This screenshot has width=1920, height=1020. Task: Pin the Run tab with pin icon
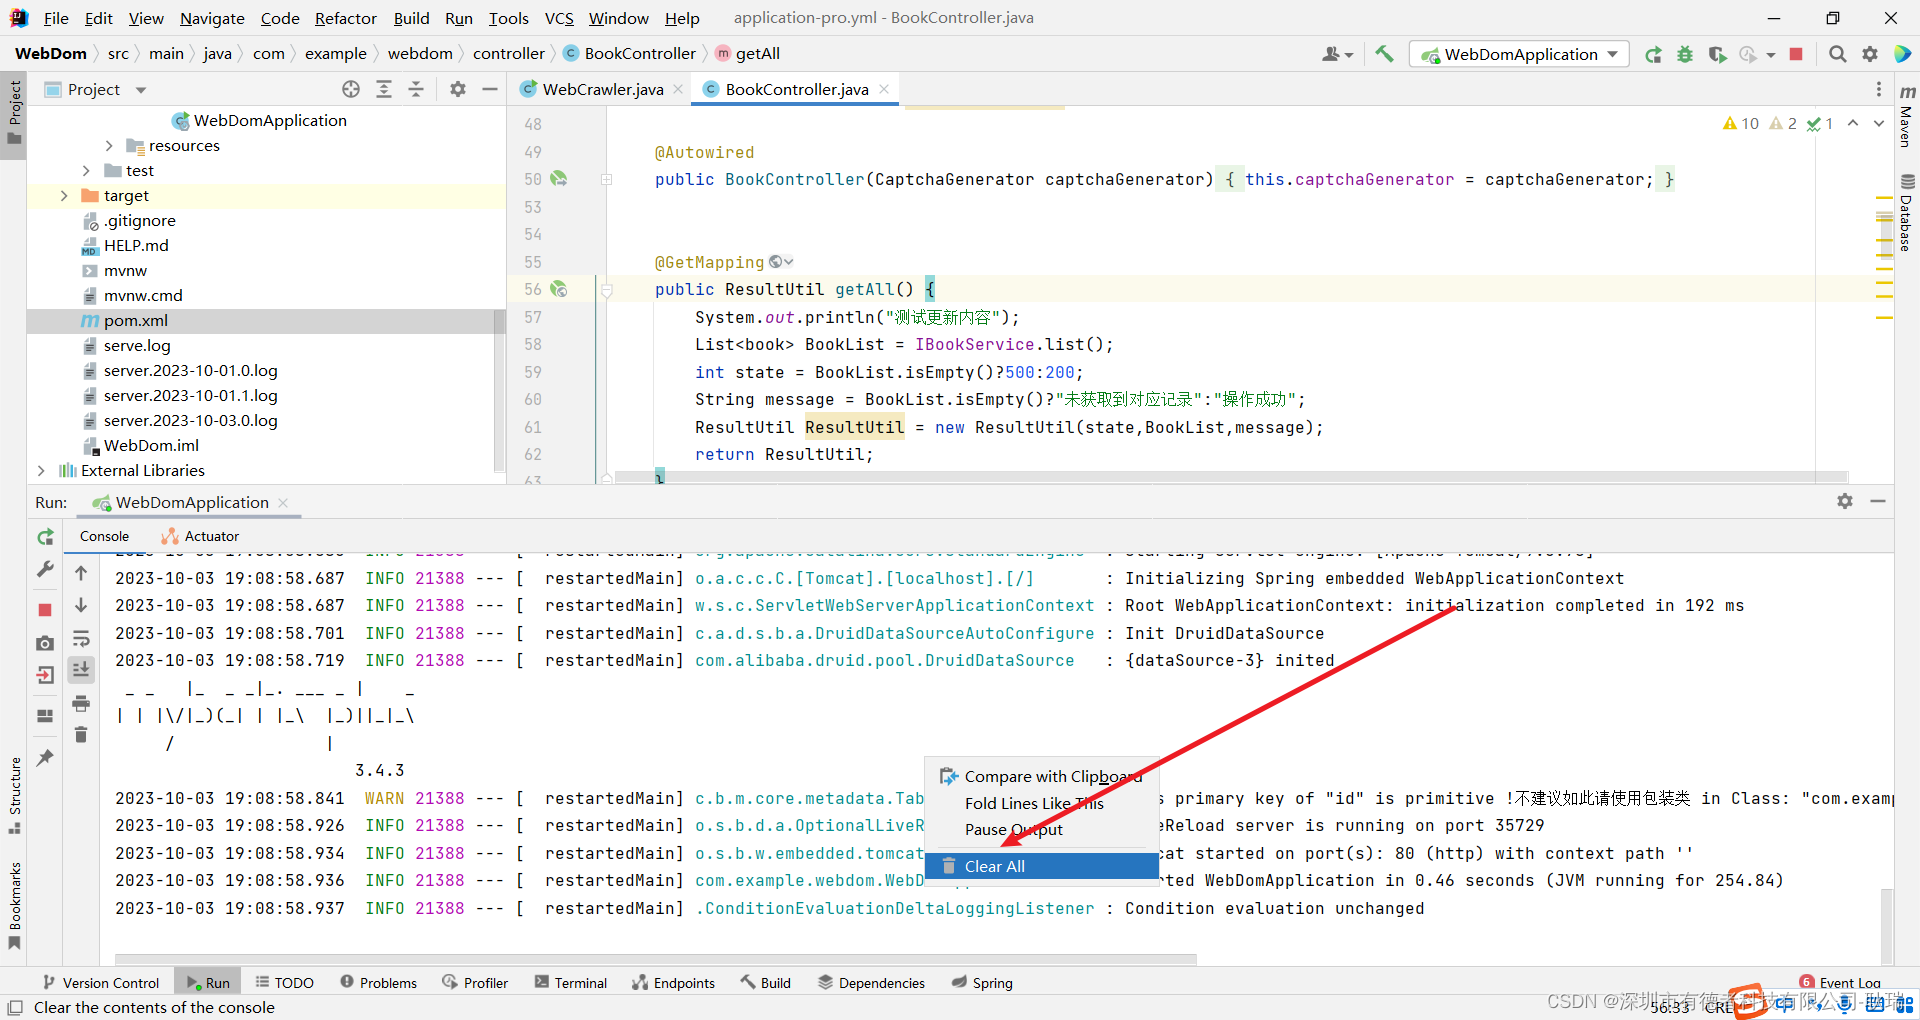click(45, 758)
